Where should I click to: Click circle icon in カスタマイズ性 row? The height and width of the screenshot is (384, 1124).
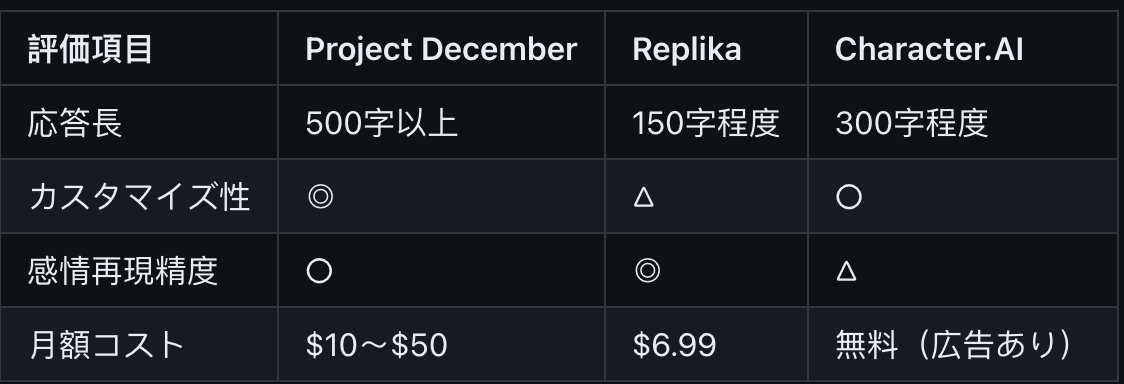849,197
